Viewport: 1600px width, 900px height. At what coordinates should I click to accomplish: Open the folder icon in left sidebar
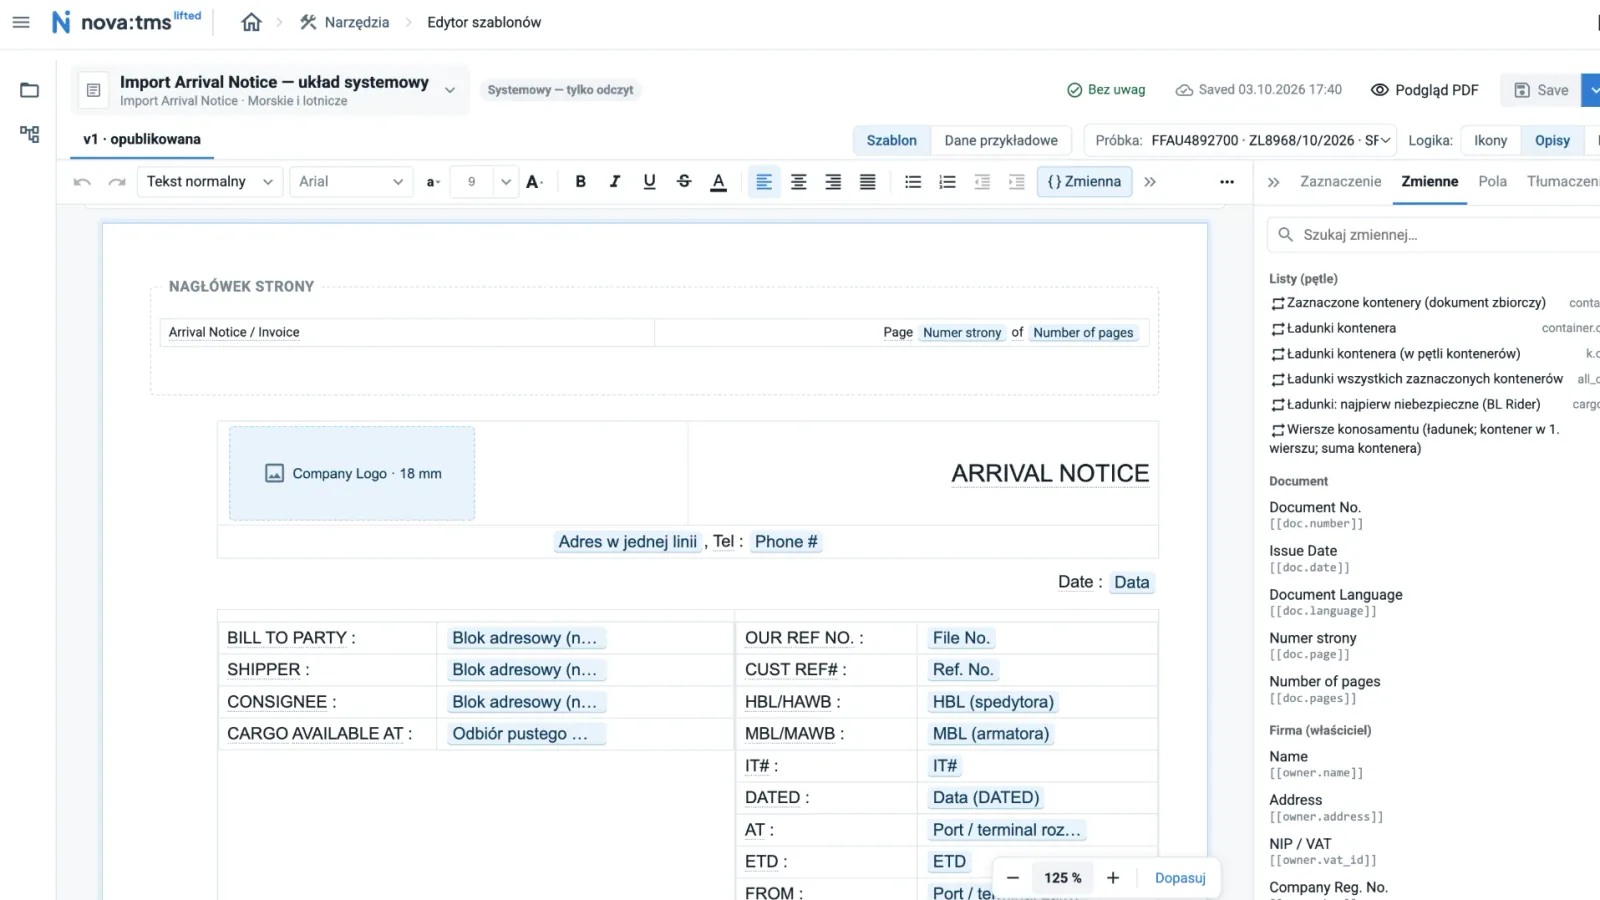tap(29, 90)
